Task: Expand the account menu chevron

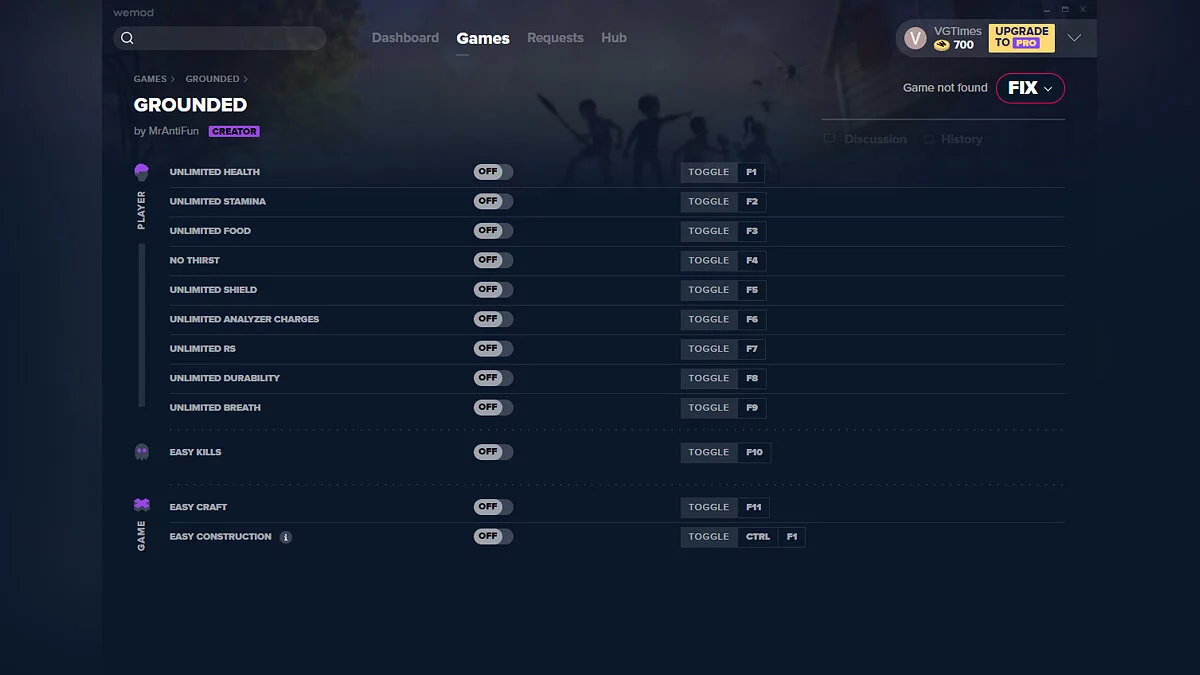Action: pos(1074,38)
